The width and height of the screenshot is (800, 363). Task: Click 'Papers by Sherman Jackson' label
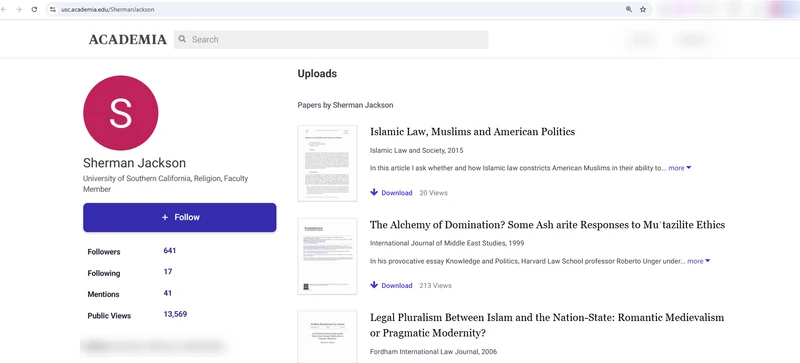click(x=345, y=105)
